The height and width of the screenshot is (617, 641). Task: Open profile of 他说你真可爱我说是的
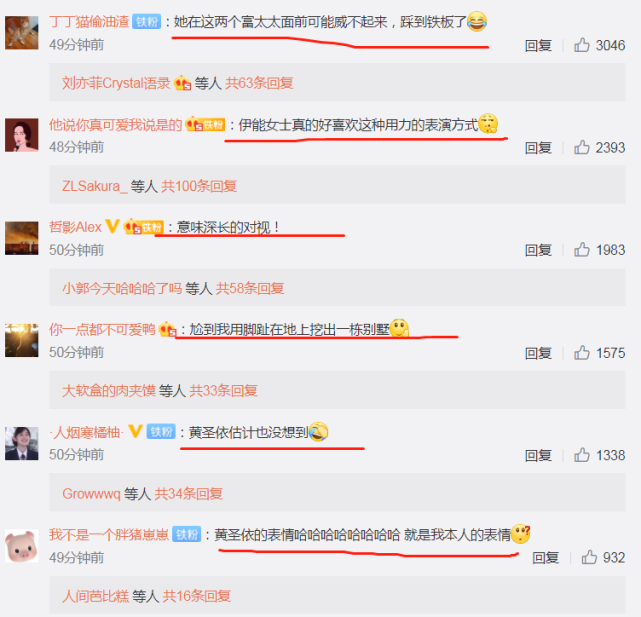coord(115,125)
